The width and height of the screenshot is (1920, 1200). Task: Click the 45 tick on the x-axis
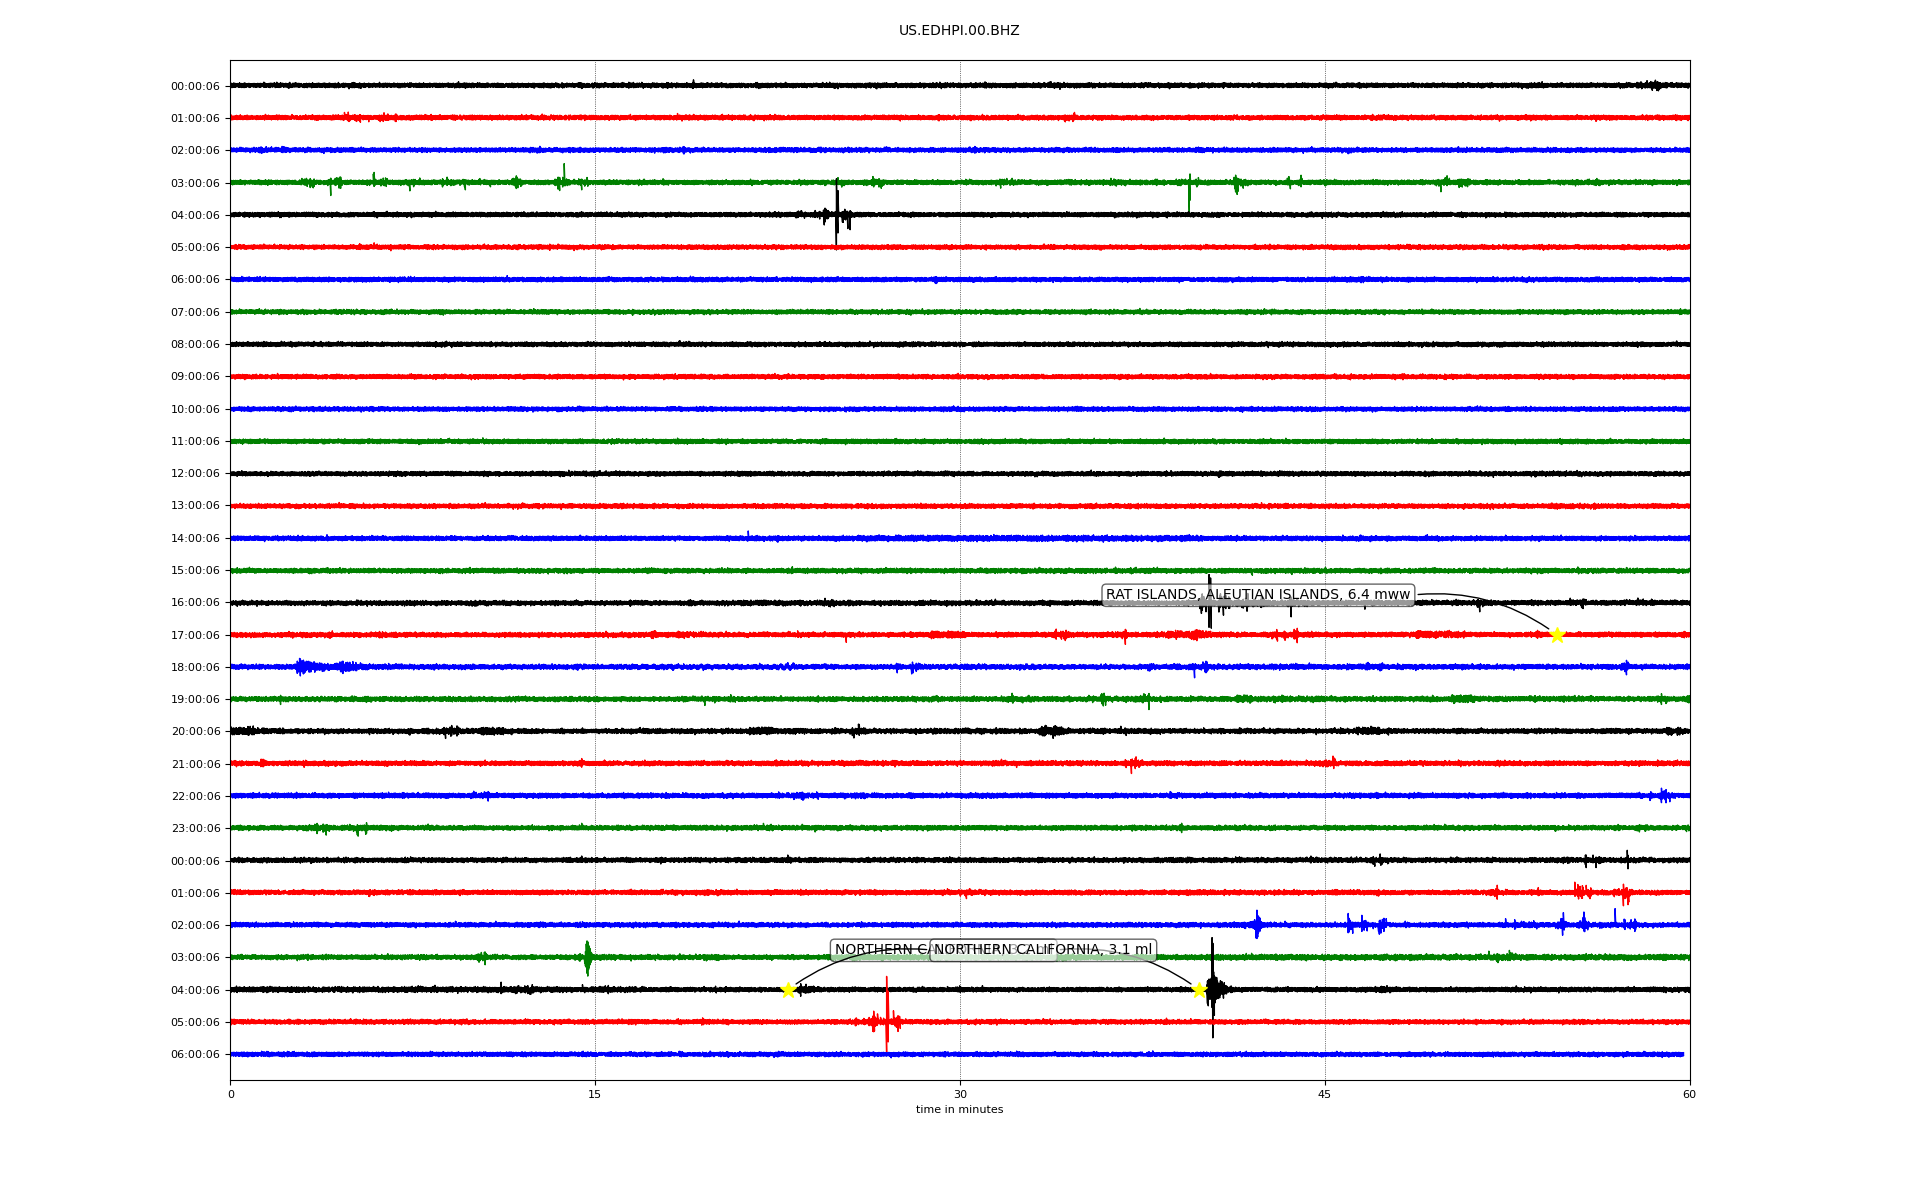pyautogui.click(x=1325, y=1094)
